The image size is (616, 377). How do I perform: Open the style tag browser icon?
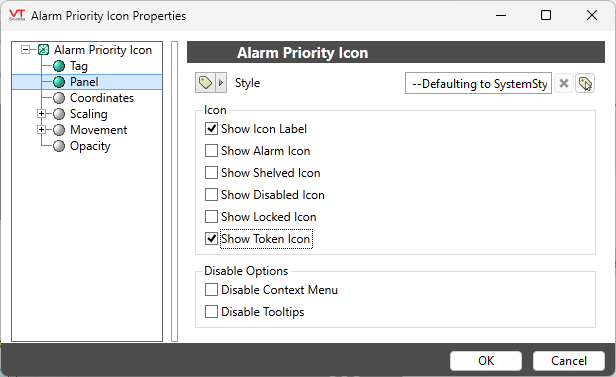(585, 83)
